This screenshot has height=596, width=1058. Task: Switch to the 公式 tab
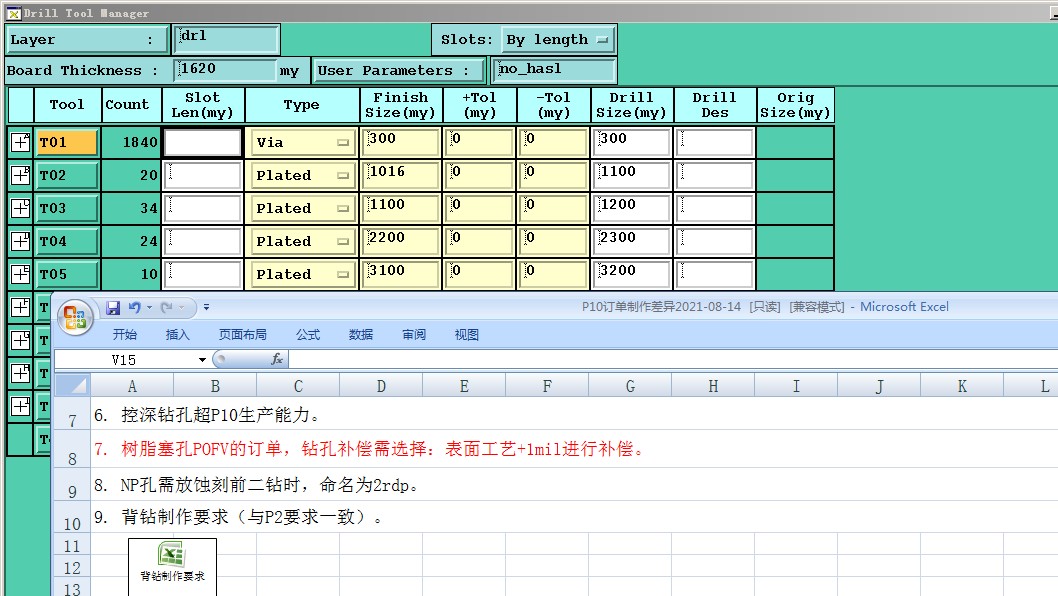click(308, 335)
